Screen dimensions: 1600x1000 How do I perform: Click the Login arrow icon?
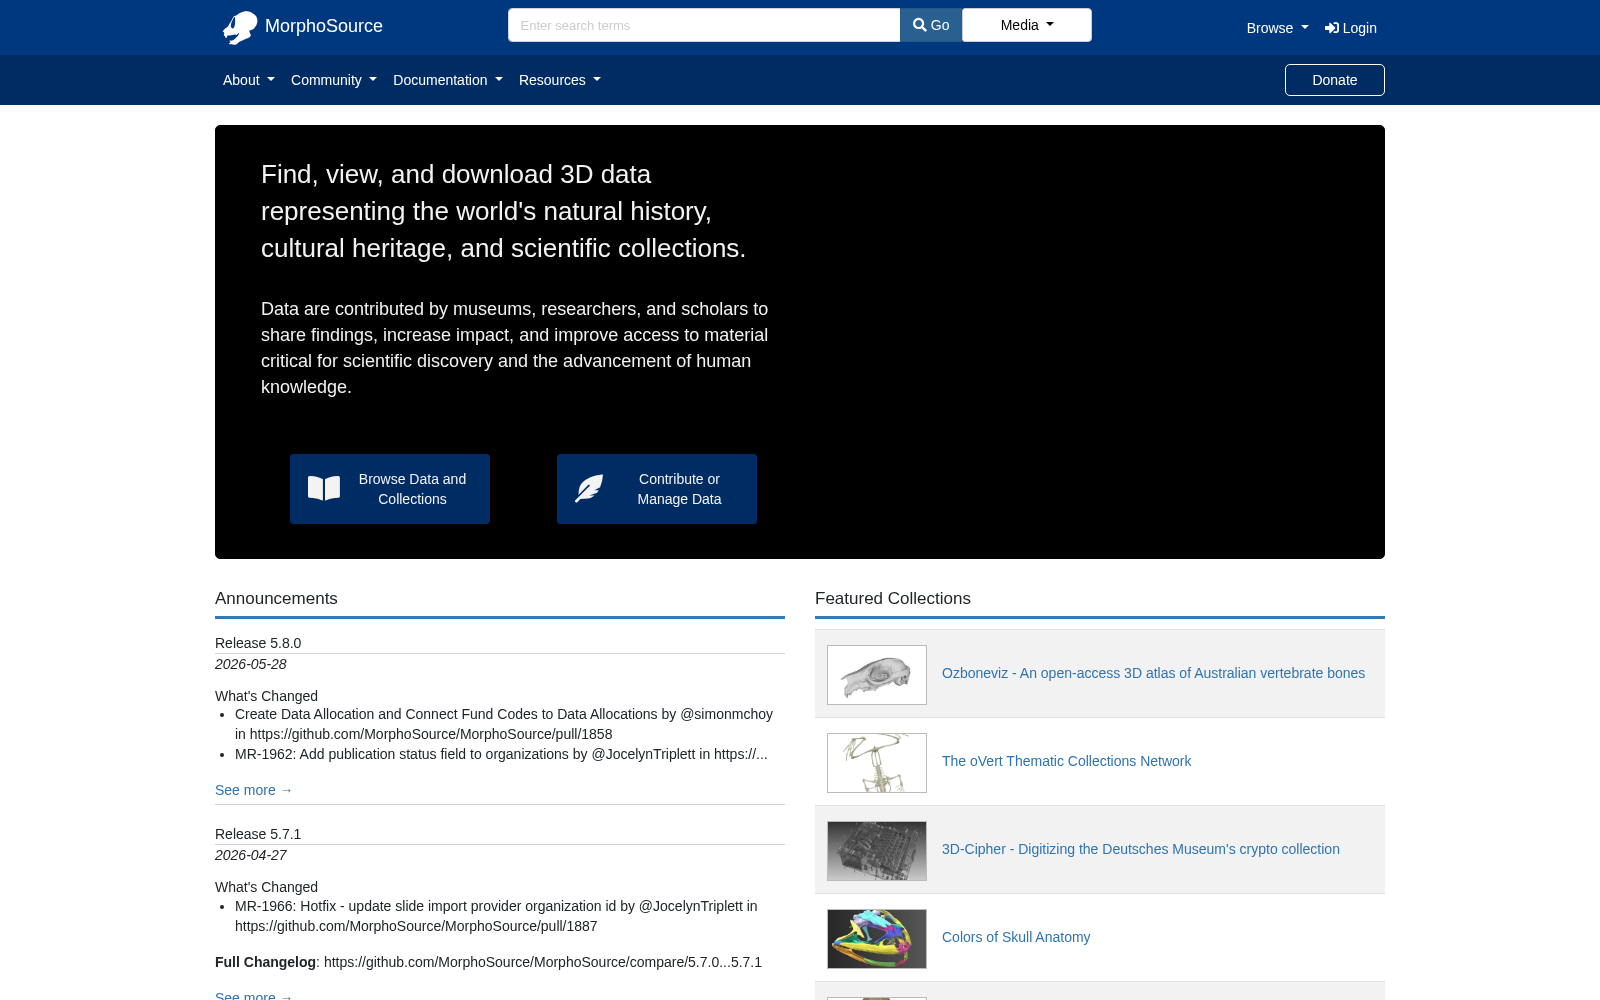[x=1332, y=28]
